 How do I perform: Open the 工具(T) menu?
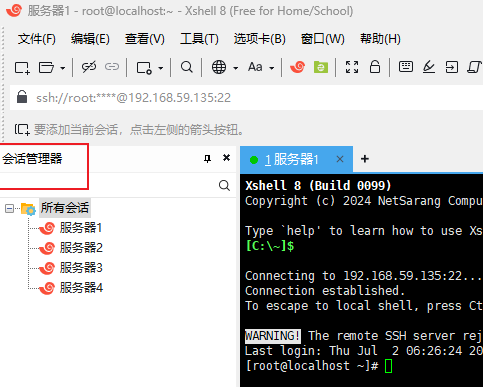click(199, 39)
